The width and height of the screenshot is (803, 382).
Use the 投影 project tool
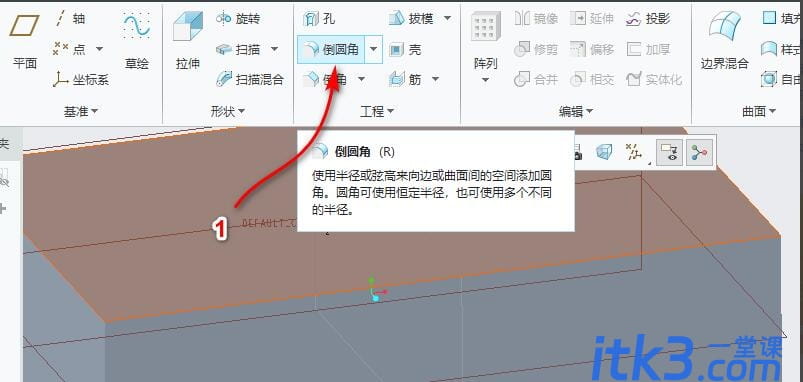[648, 19]
